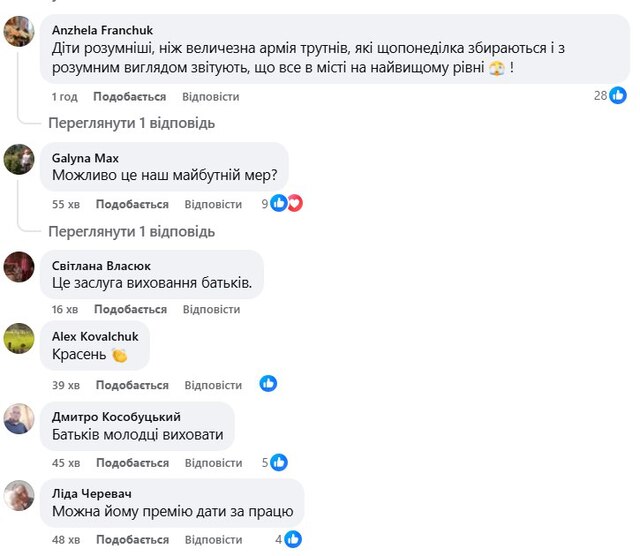Image resolution: width=640 pixels, height=556 pixels.
Task: Like Ліда Черевач's comment via Подобається
Action: (132, 540)
